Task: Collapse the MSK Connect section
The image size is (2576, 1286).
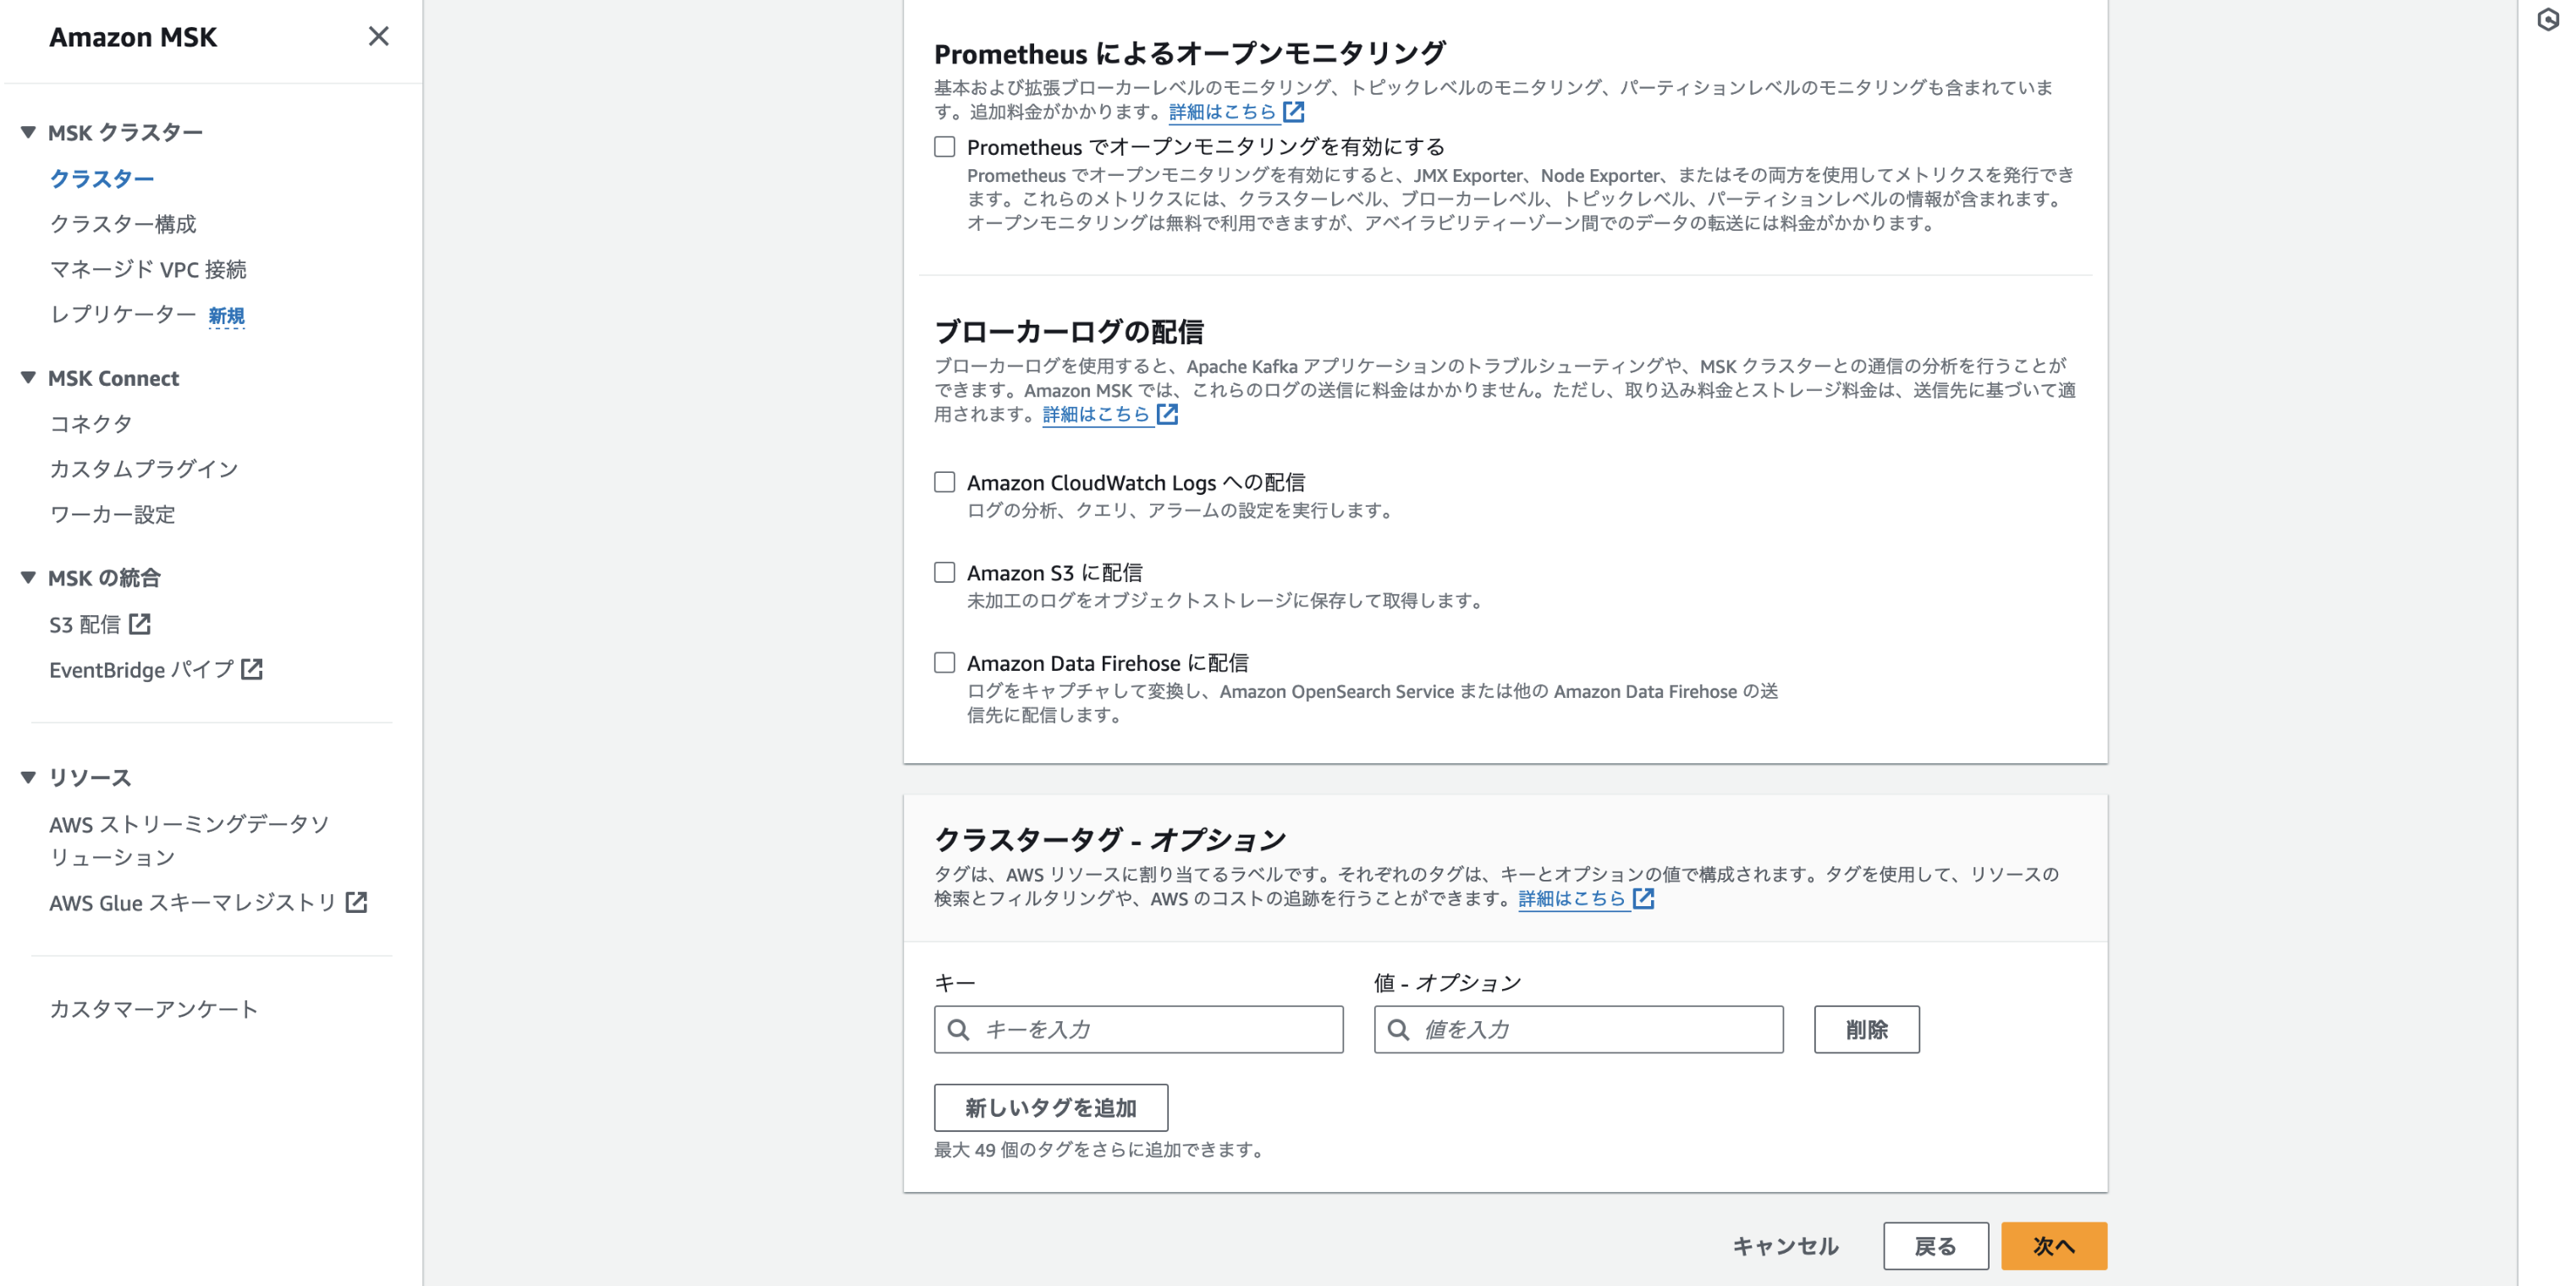Action: (28, 378)
